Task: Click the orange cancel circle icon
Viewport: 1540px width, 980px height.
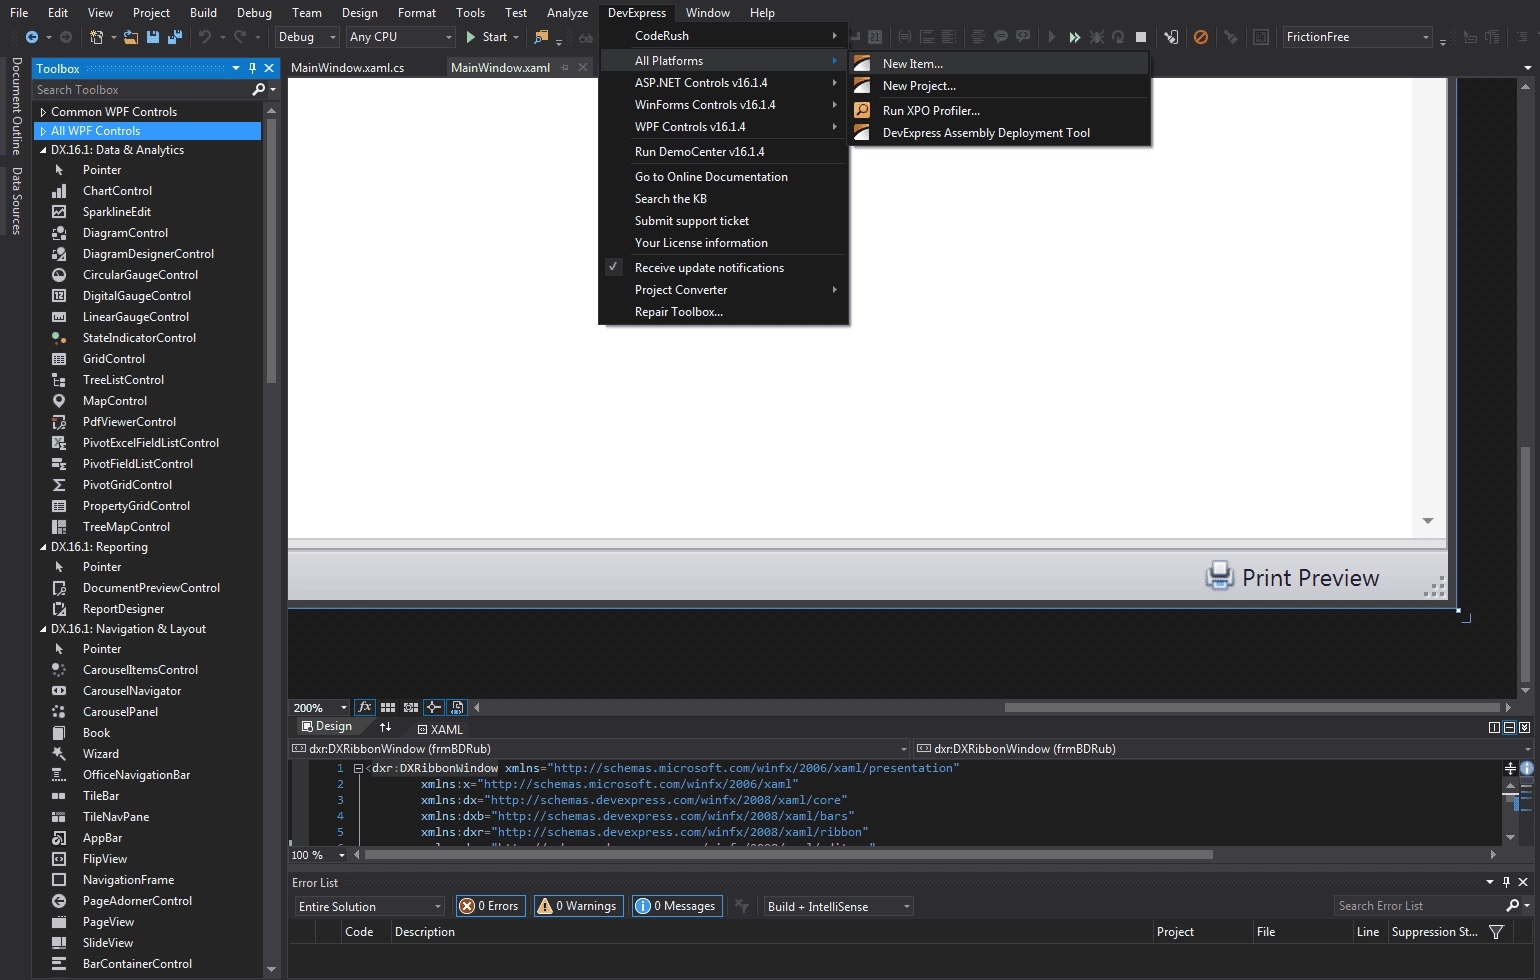Action: [1201, 37]
